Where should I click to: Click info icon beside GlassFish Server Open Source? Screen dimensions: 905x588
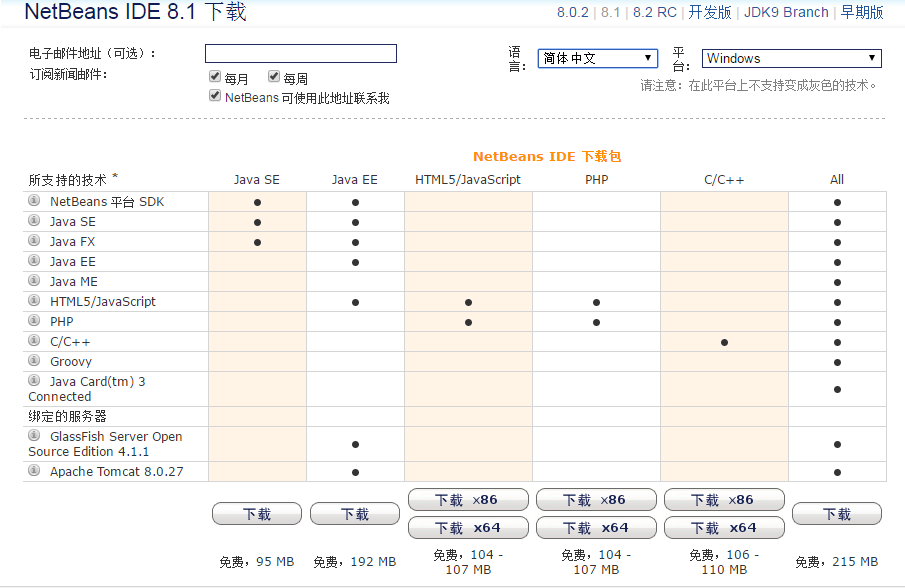click(34, 435)
